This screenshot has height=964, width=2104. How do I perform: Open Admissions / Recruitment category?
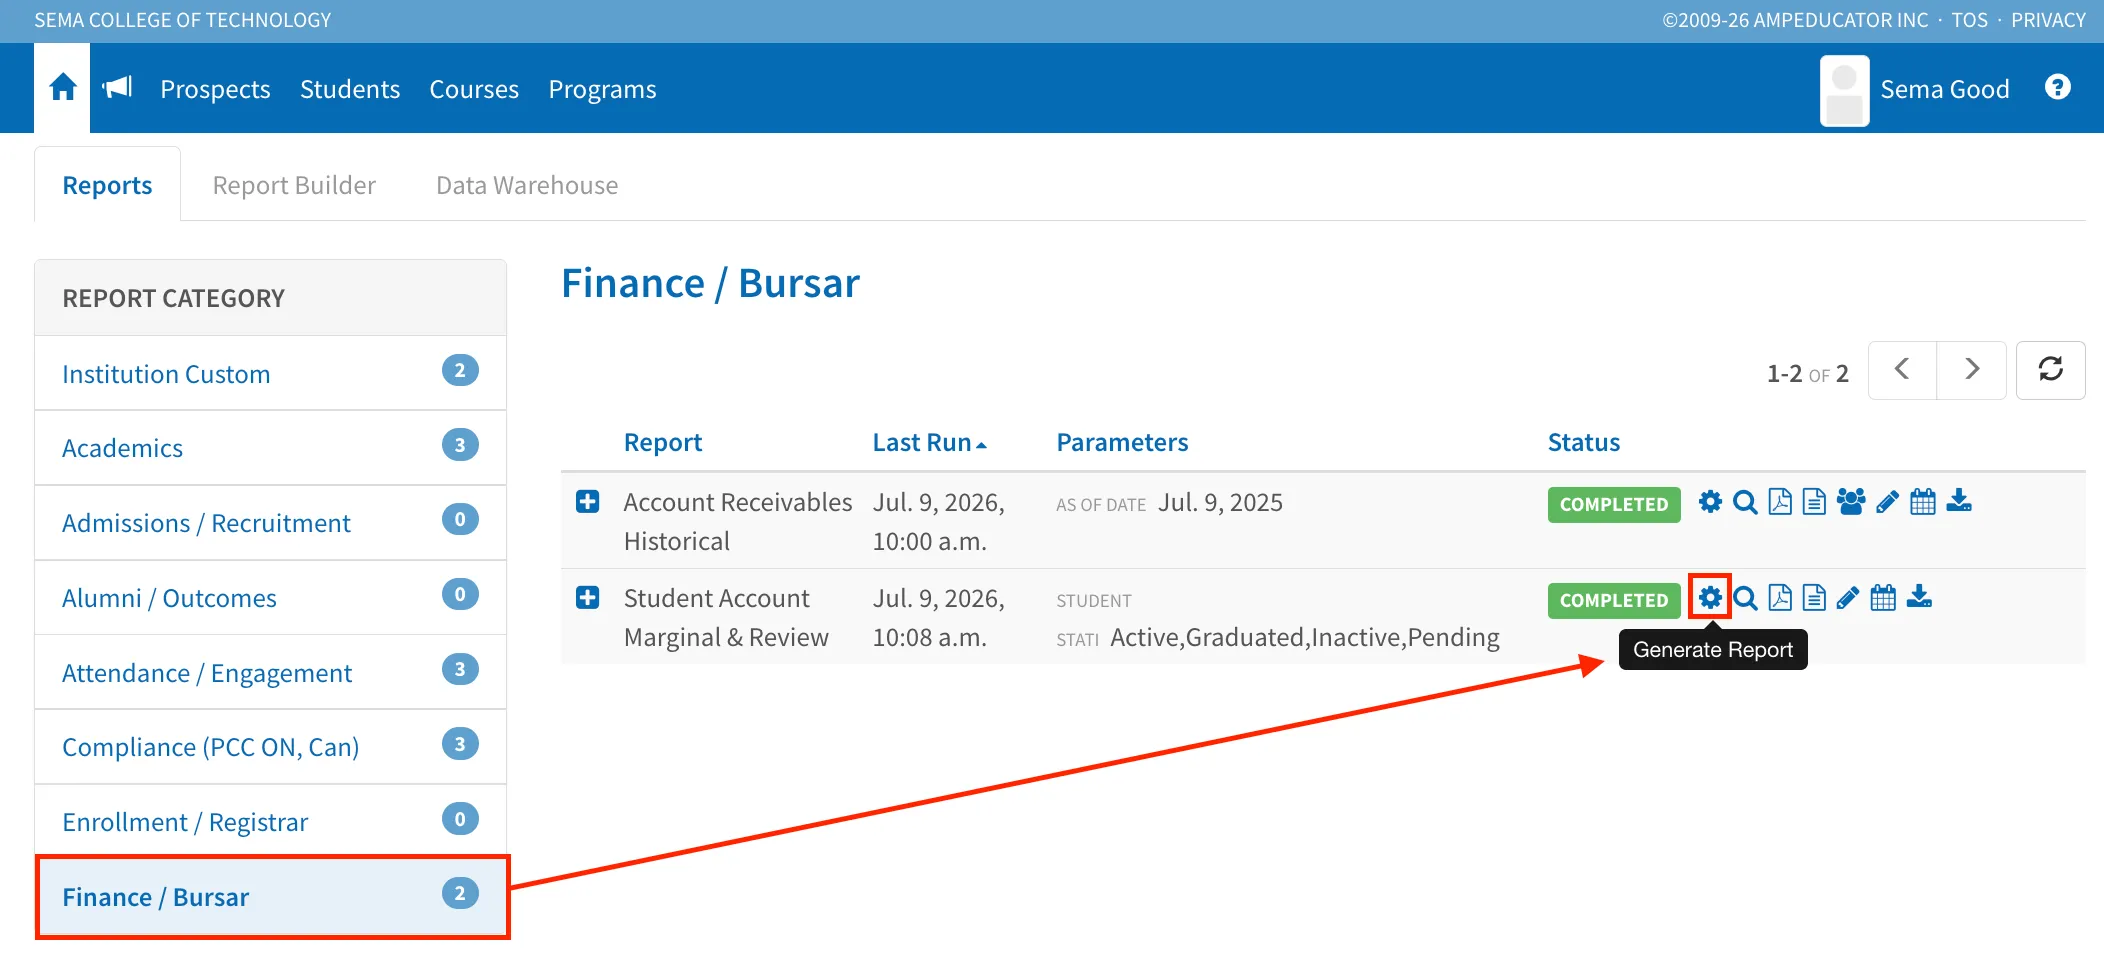coord(270,523)
